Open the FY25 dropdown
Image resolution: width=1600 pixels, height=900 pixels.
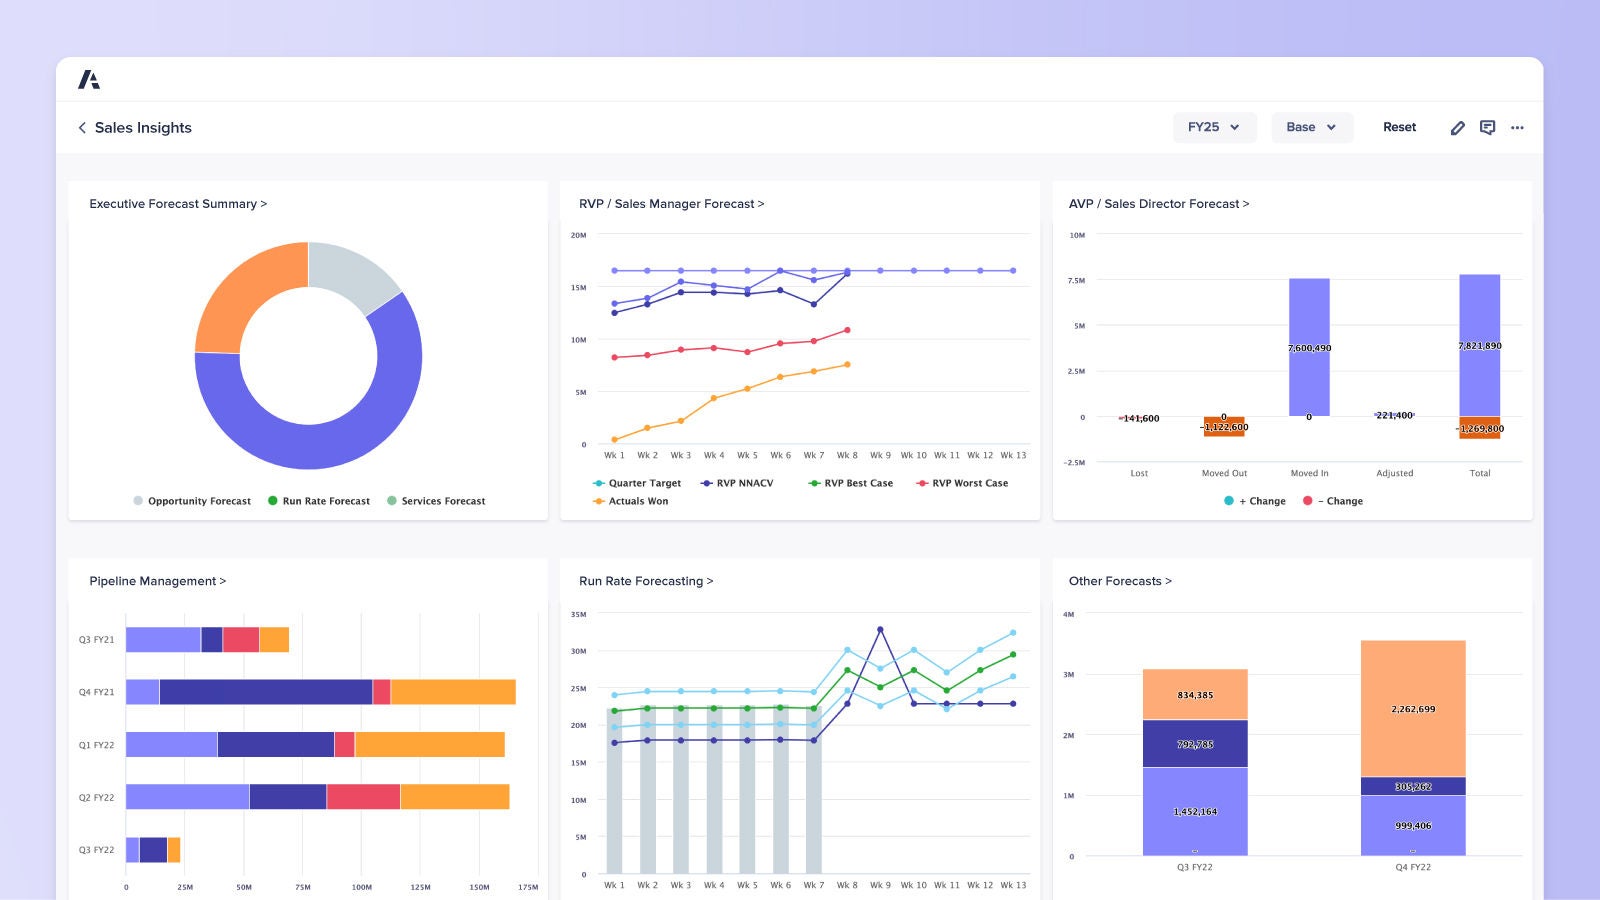(x=1214, y=127)
